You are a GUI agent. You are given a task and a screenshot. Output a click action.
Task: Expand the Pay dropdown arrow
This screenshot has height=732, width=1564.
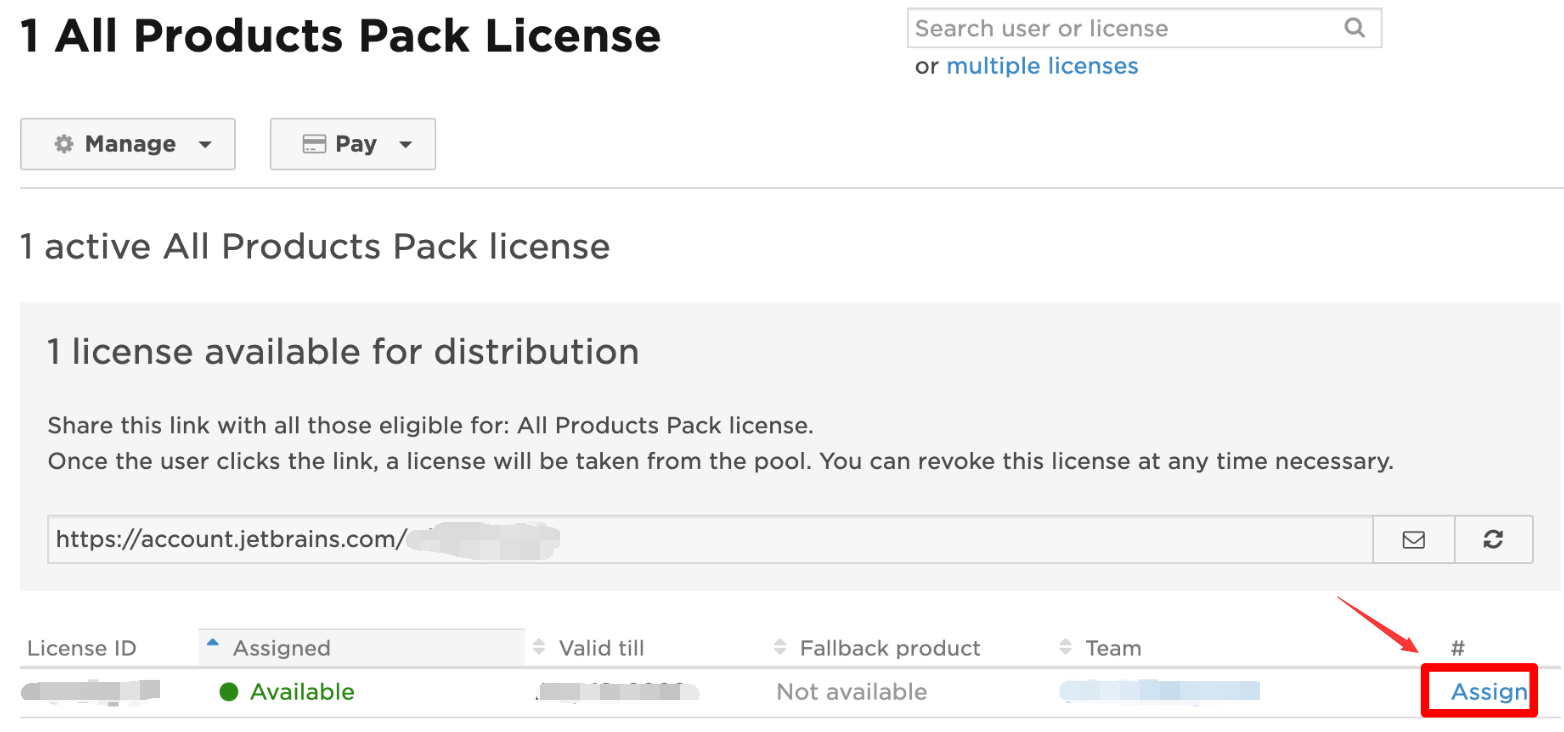point(405,145)
